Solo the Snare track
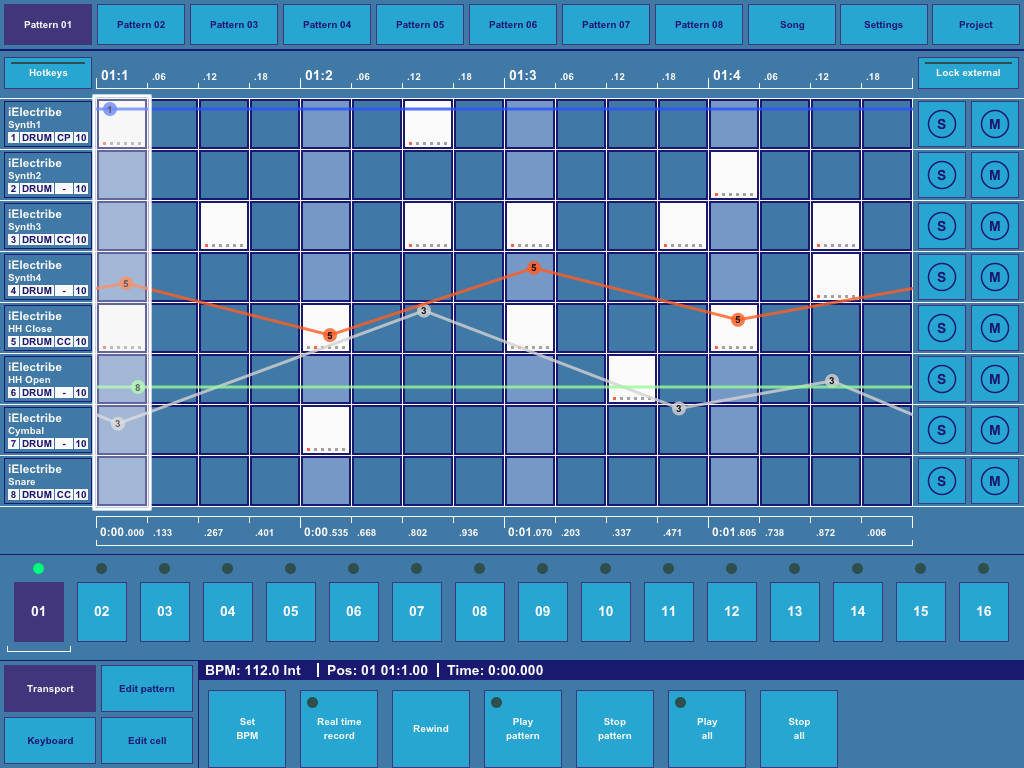The width and height of the screenshot is (1024, 768). tap(941, 481)
